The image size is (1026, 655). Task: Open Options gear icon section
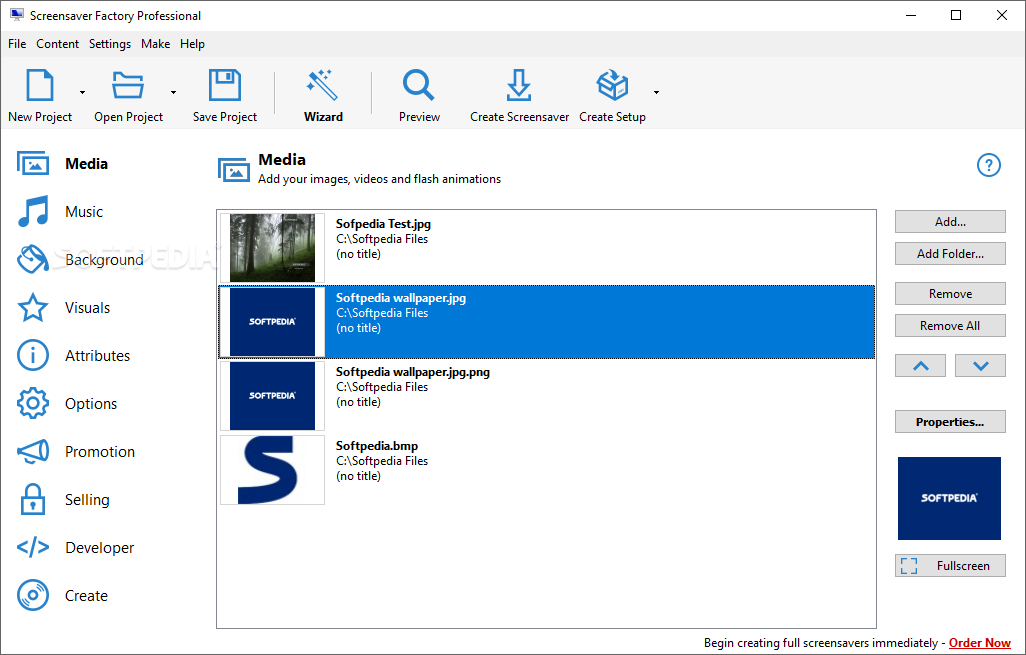(33, 403)
